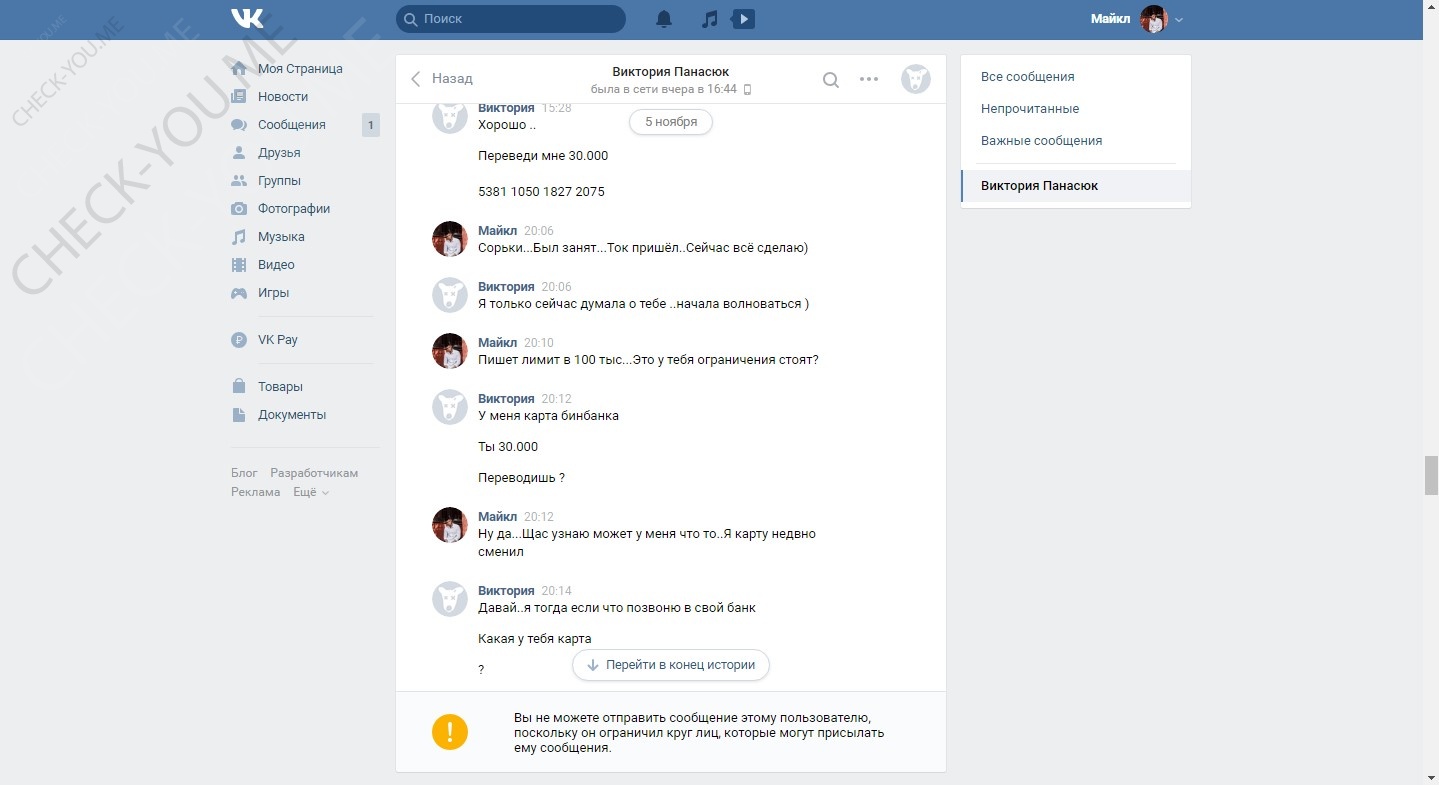1439x785 pixels.
Task: Click Виктория's avatar on the 20:12 message
Action: 450,407
